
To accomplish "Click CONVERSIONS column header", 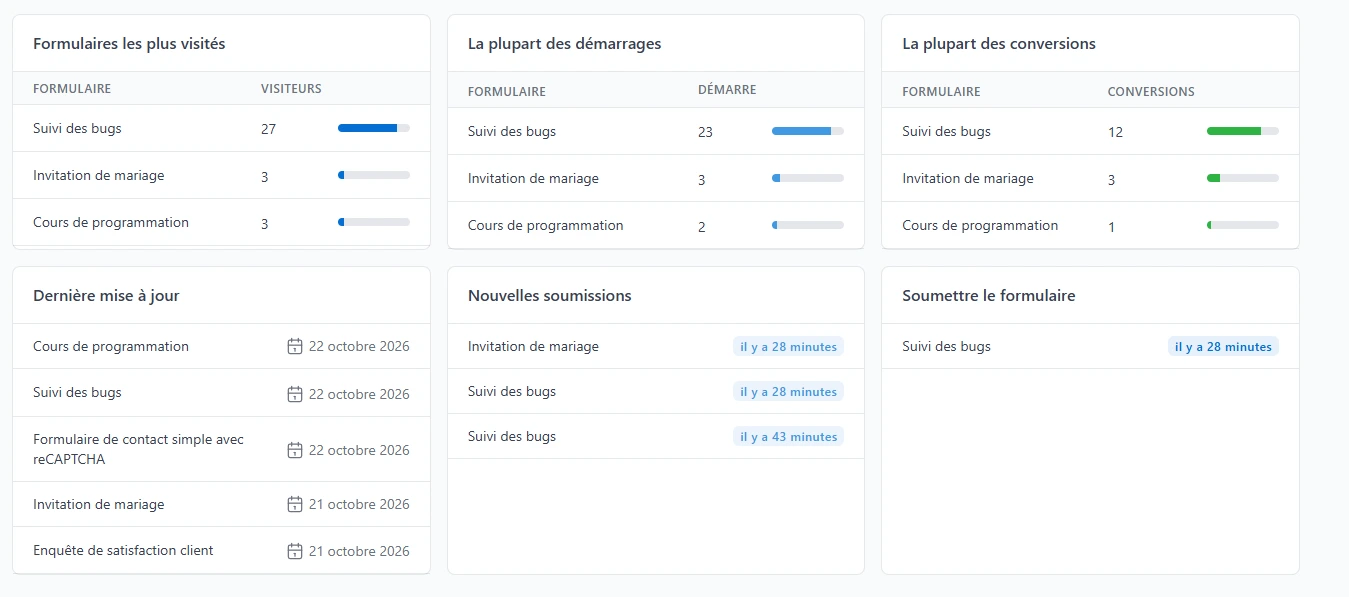I will pyautogui.click(x=1151, y=91).
